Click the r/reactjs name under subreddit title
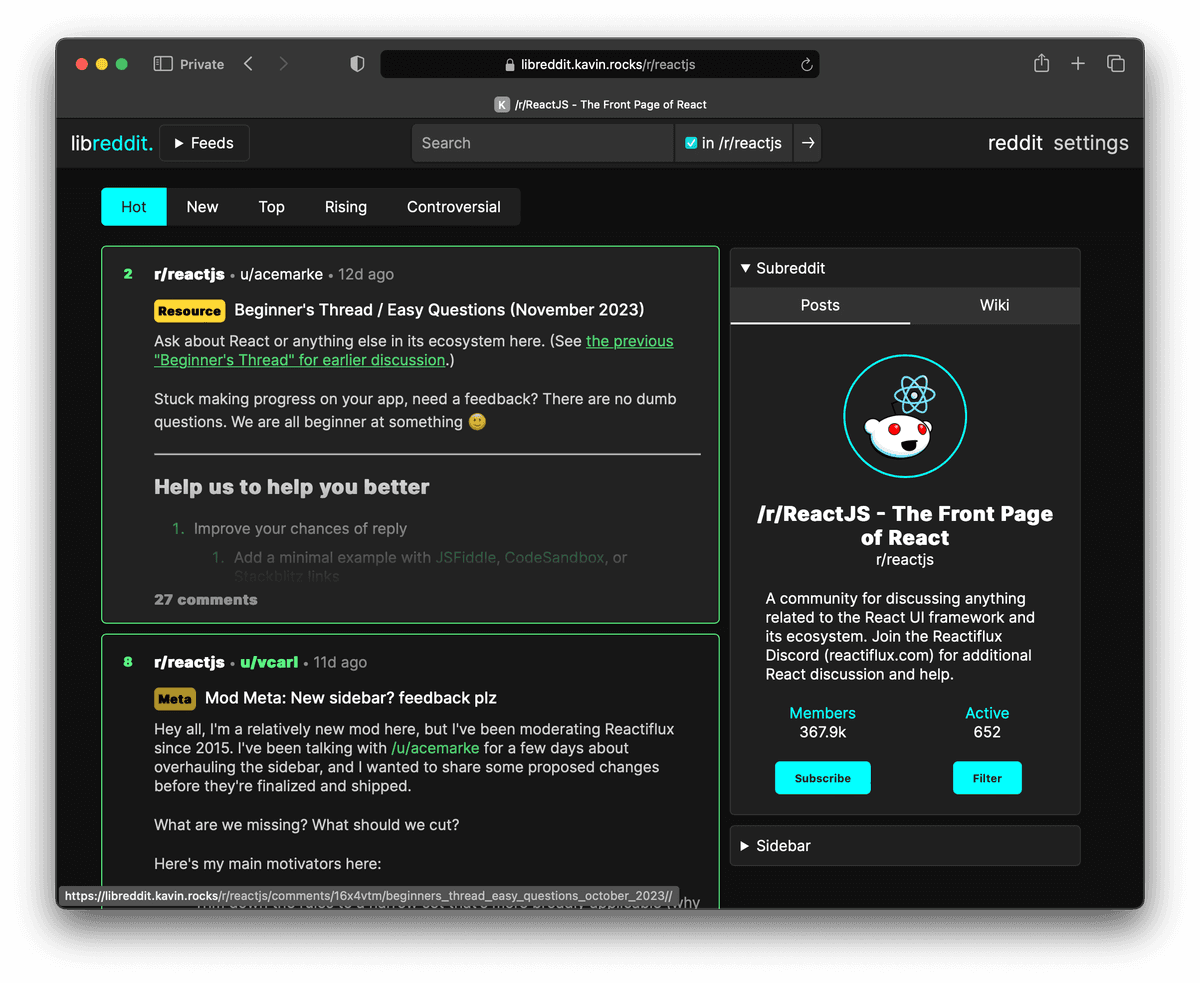The image size is (1200, 983). coord(905,560)
